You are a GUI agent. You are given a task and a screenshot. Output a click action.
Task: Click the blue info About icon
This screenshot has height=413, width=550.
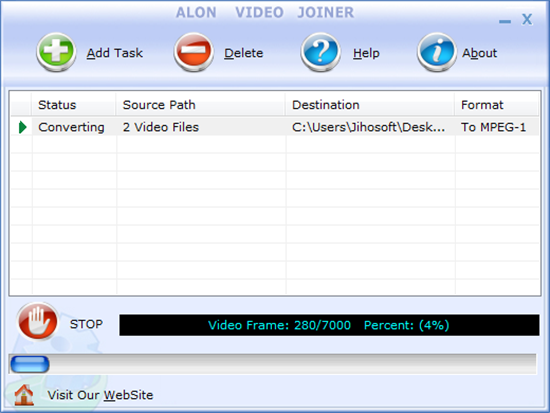point(436,52)
